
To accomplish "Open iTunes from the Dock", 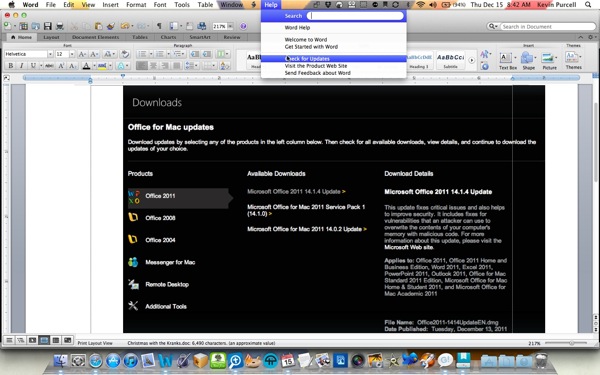I will pos(130,360).
